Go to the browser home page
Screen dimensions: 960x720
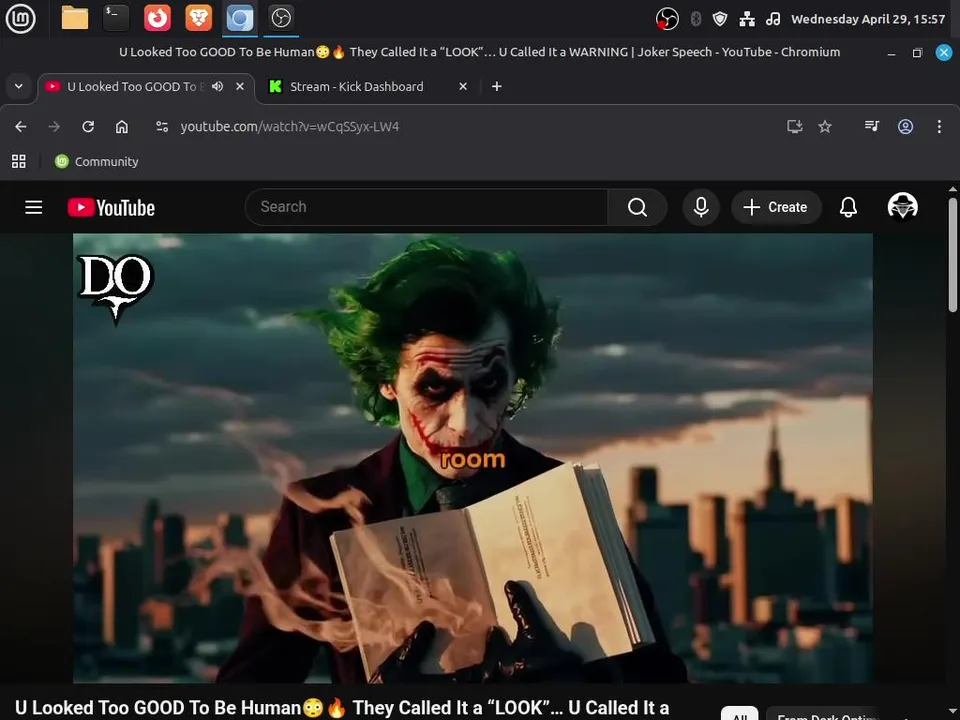pyautogui.click(x=122, y=126)
